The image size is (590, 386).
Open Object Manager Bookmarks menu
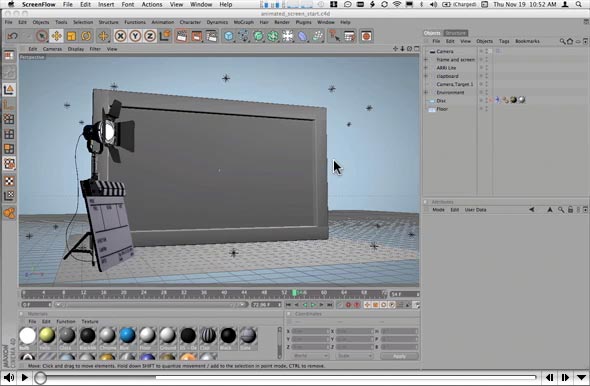click(527, 41)
